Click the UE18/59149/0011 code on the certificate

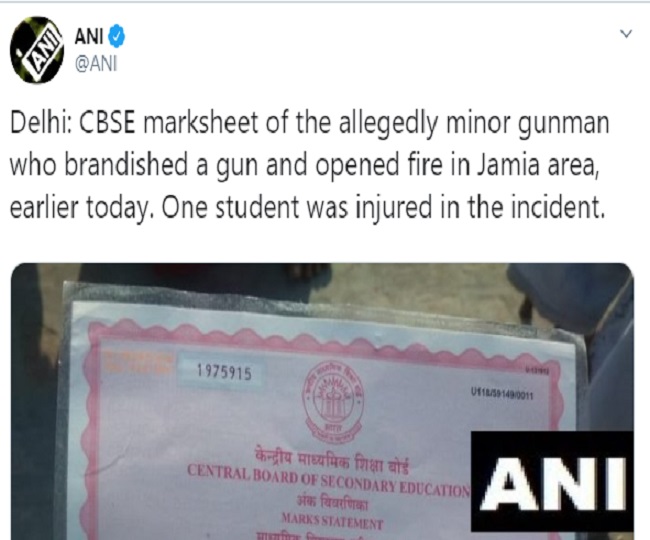(502, 393)
